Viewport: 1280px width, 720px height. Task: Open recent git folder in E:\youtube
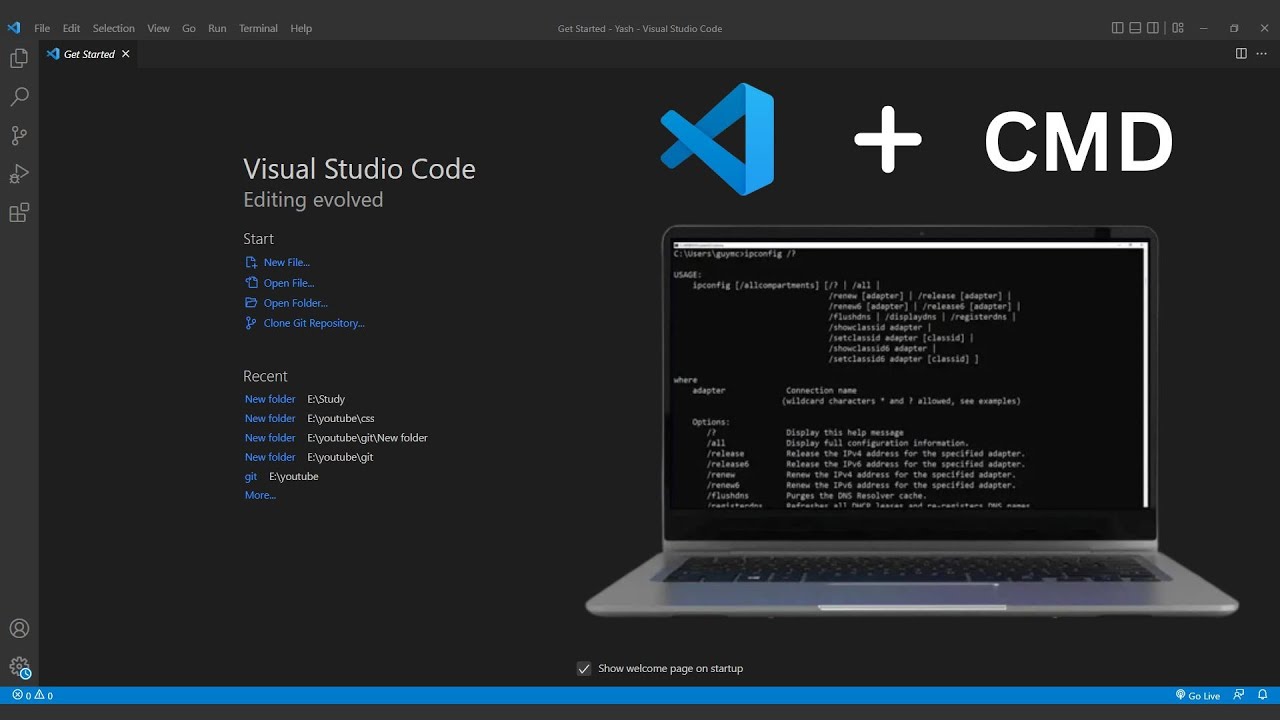[251, 476]
